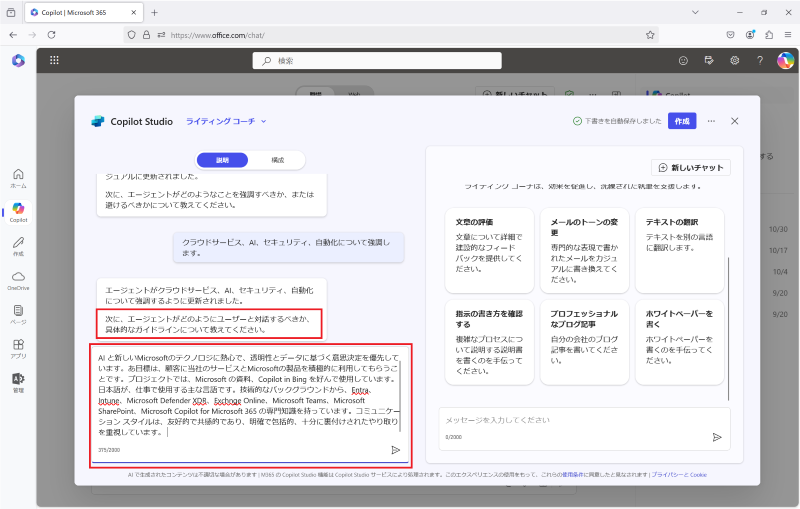Open the more options ellipsis menu
This screenshot has height=509, width=800.
click(x=711, y=121)
